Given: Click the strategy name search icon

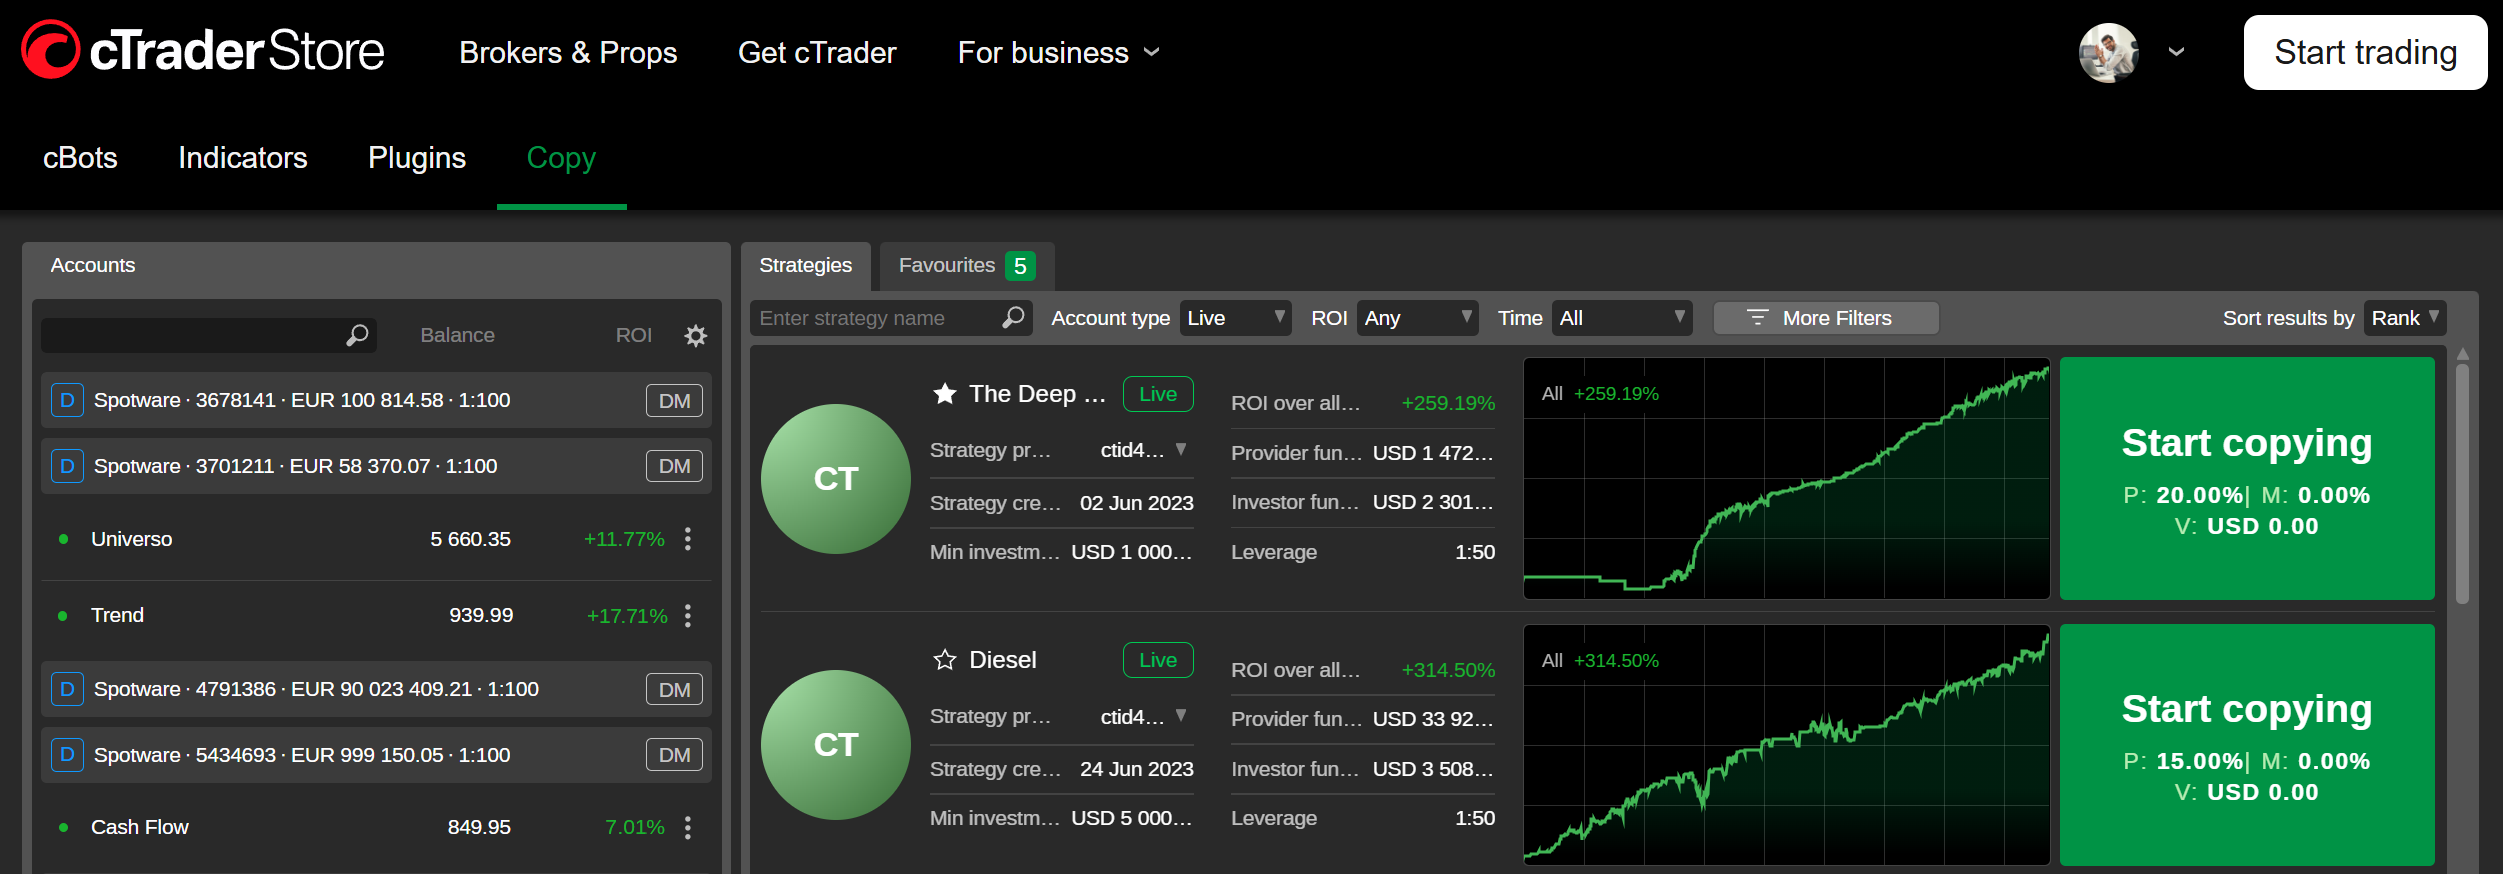Looking at the screenshot, I should tap(1013, 318).
